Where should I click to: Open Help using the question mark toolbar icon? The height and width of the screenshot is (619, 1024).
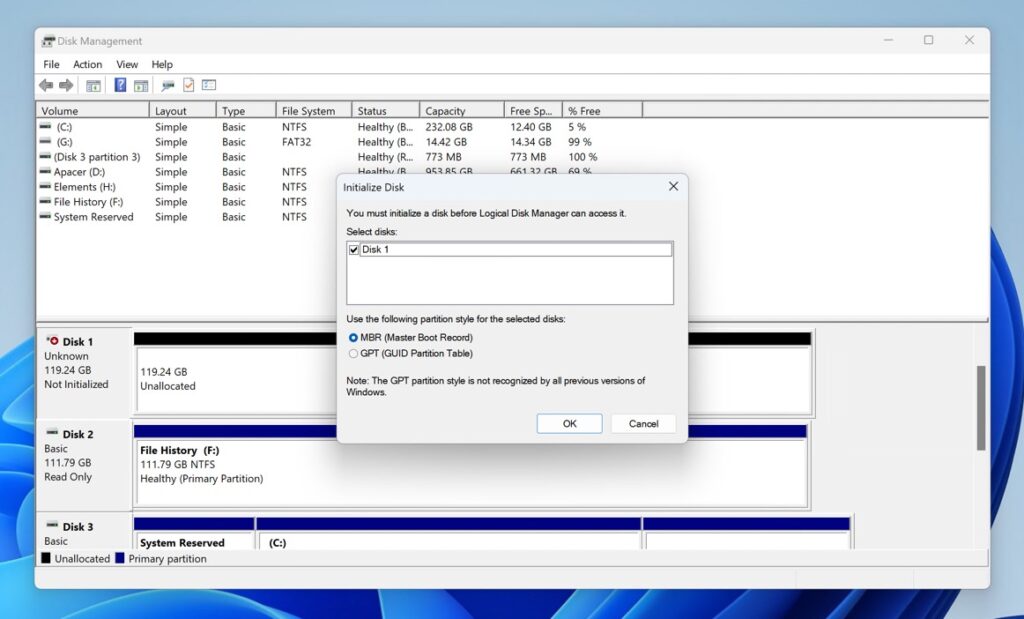pos(119,85)
